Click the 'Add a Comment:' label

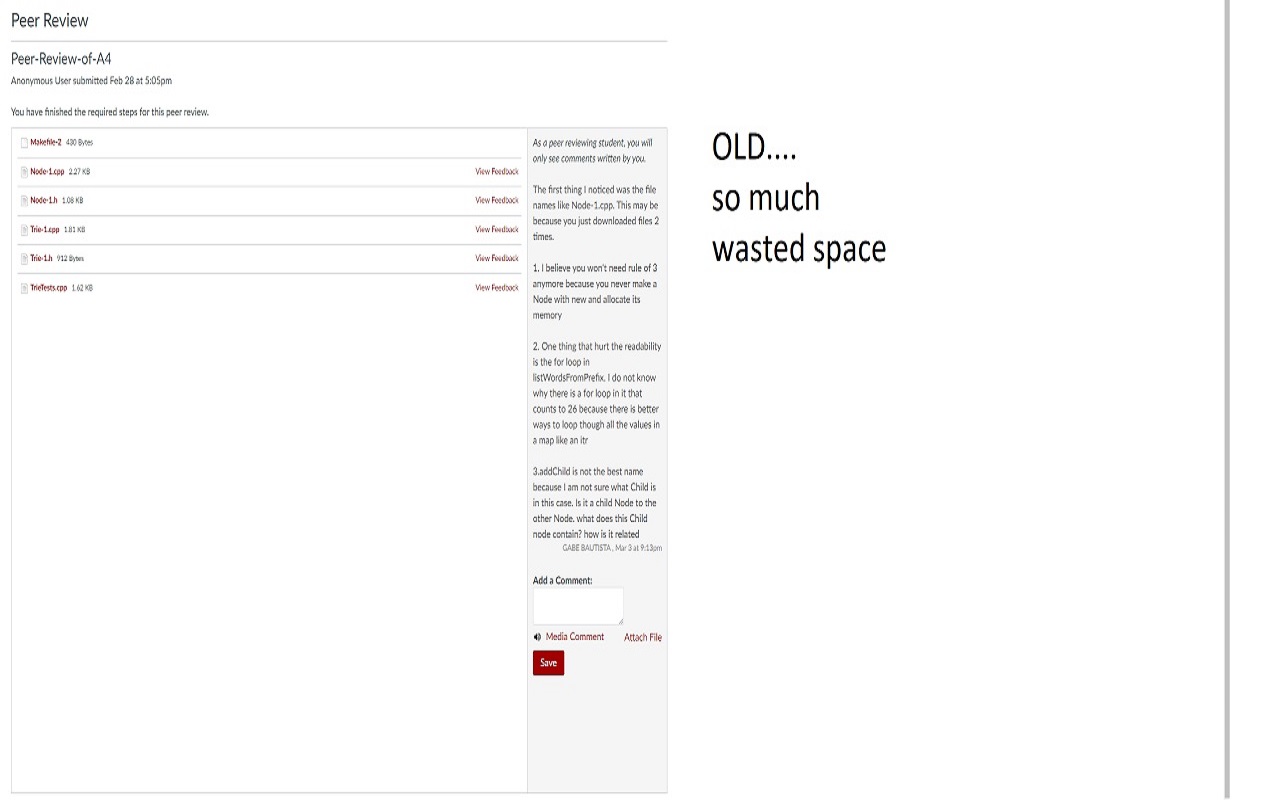click(x=562, y=580)
